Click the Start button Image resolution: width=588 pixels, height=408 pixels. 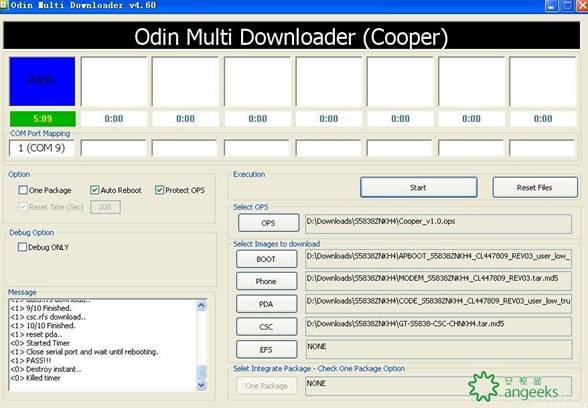418,187
